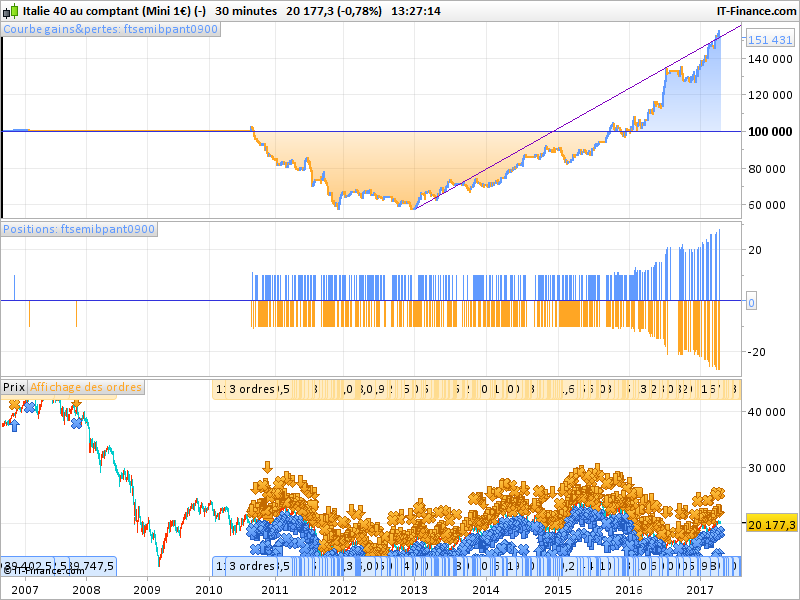This screenshot has width=800, height=600.
Task: Click the 30 000 price axis label
Action: coord(766,468)
